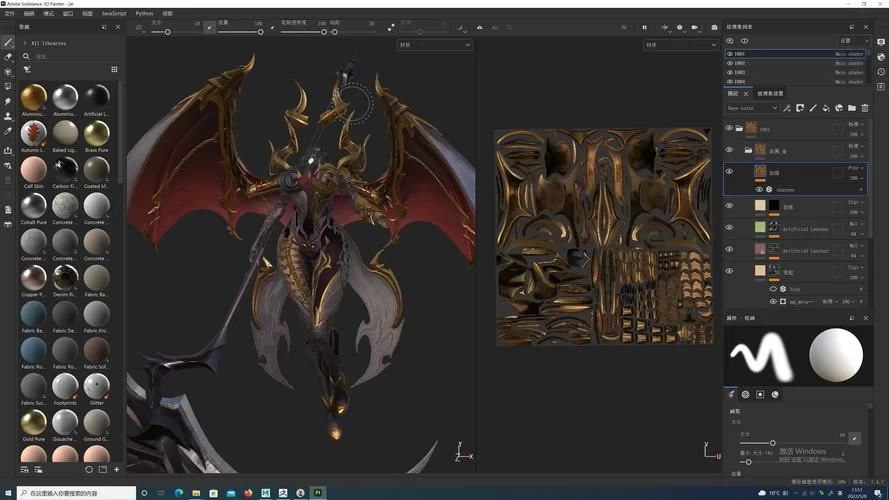The height and width of the screenshot is (500, 889).
Task: Hide the 1001 folder layer
Action: tap(729, 129)
